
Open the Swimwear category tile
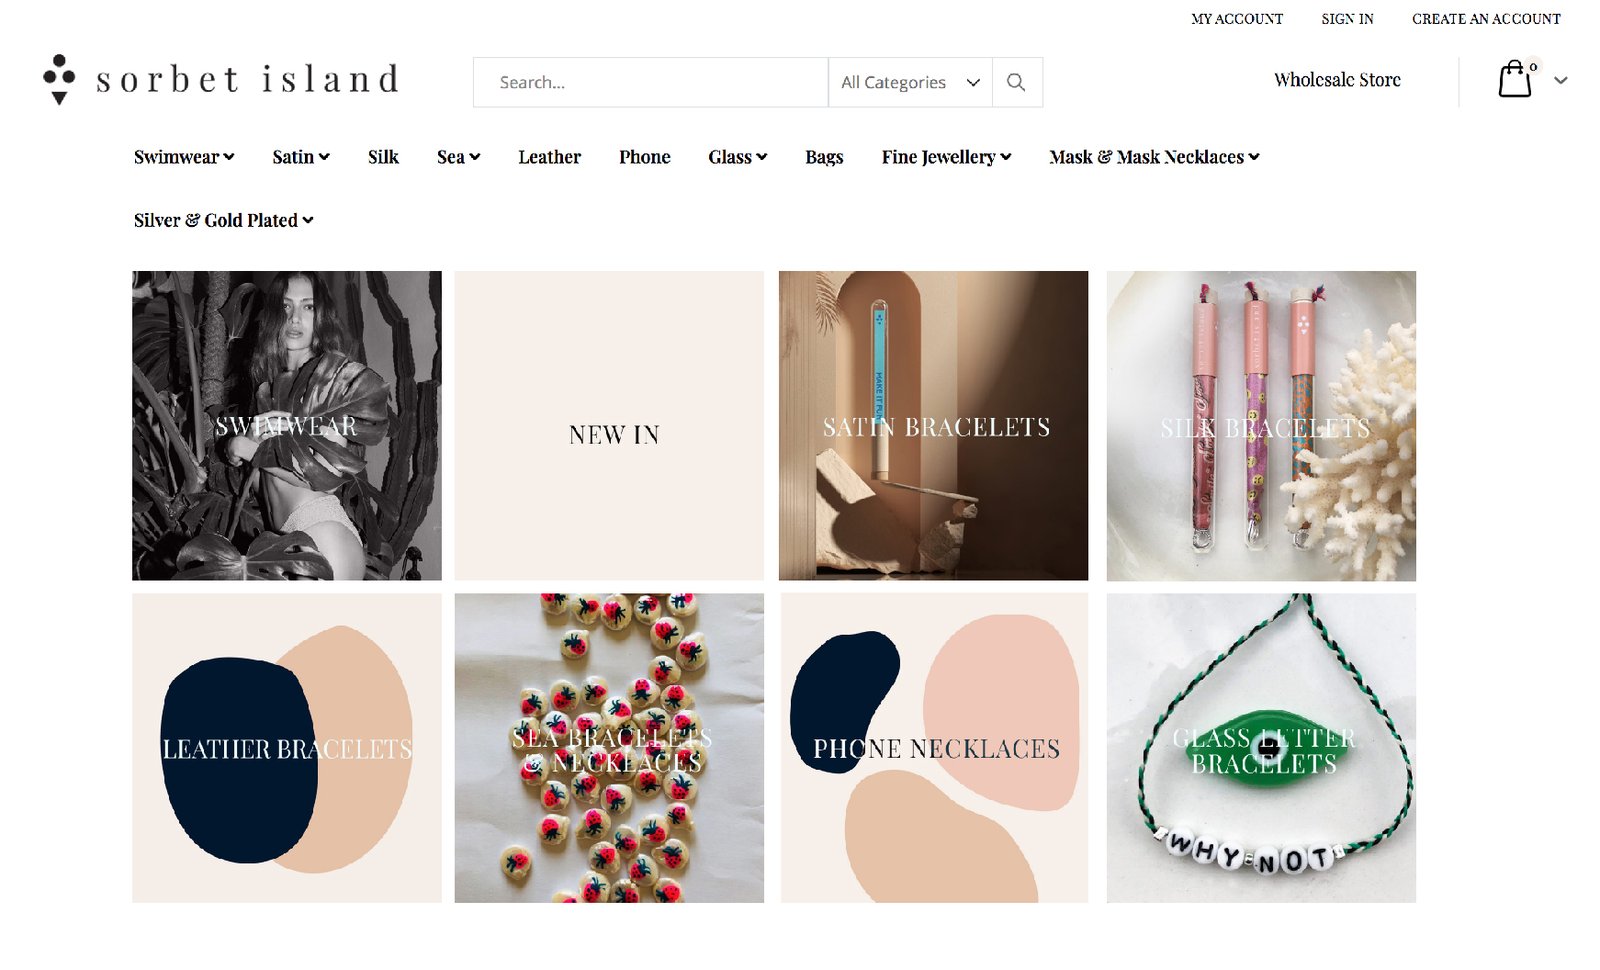287,425
